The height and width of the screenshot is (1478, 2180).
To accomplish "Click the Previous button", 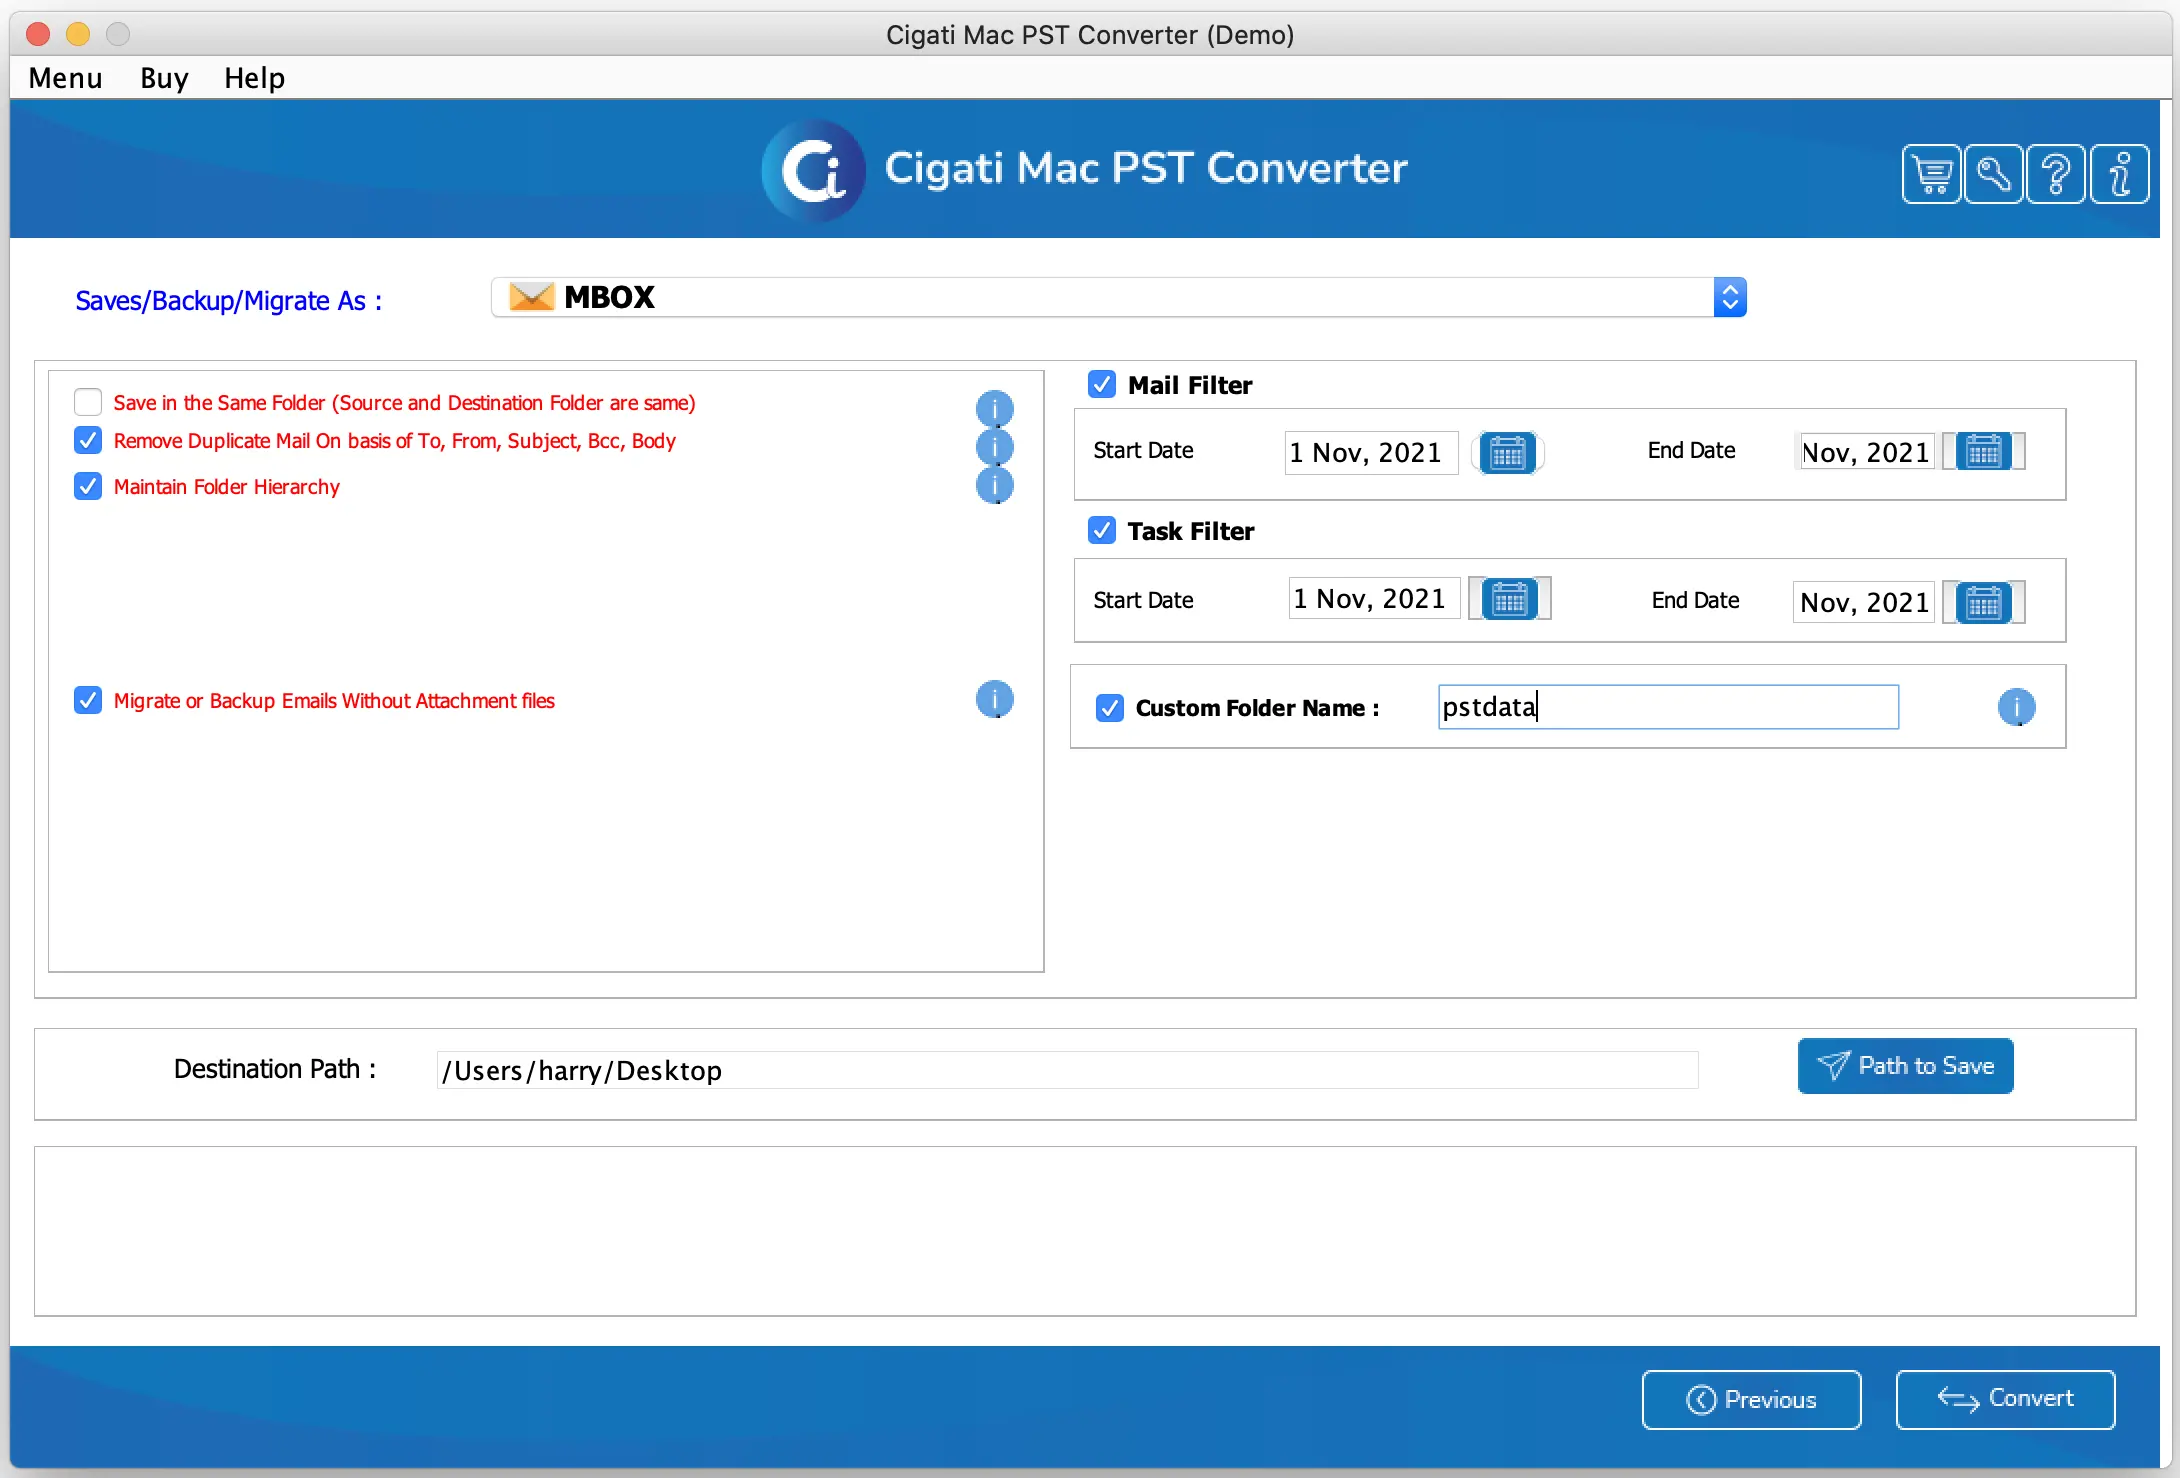I will coord(1751,1400).
